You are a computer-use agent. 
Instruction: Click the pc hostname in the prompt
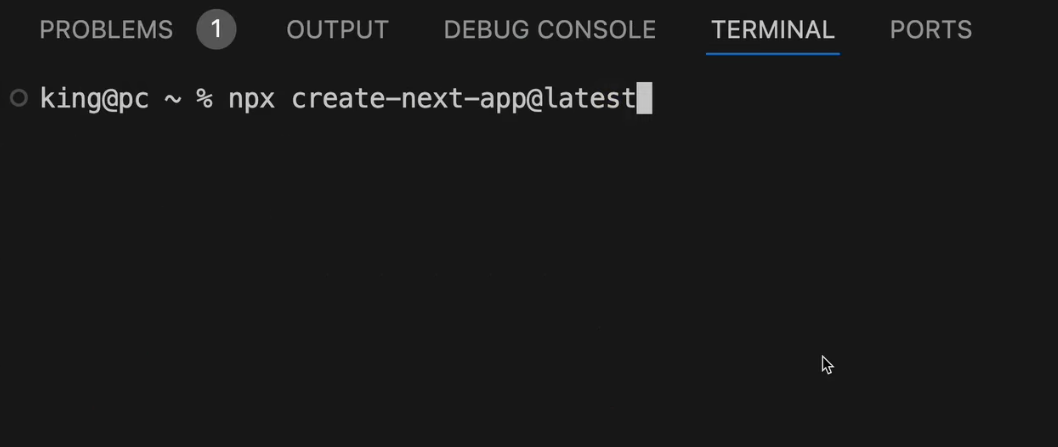point(133,98)
